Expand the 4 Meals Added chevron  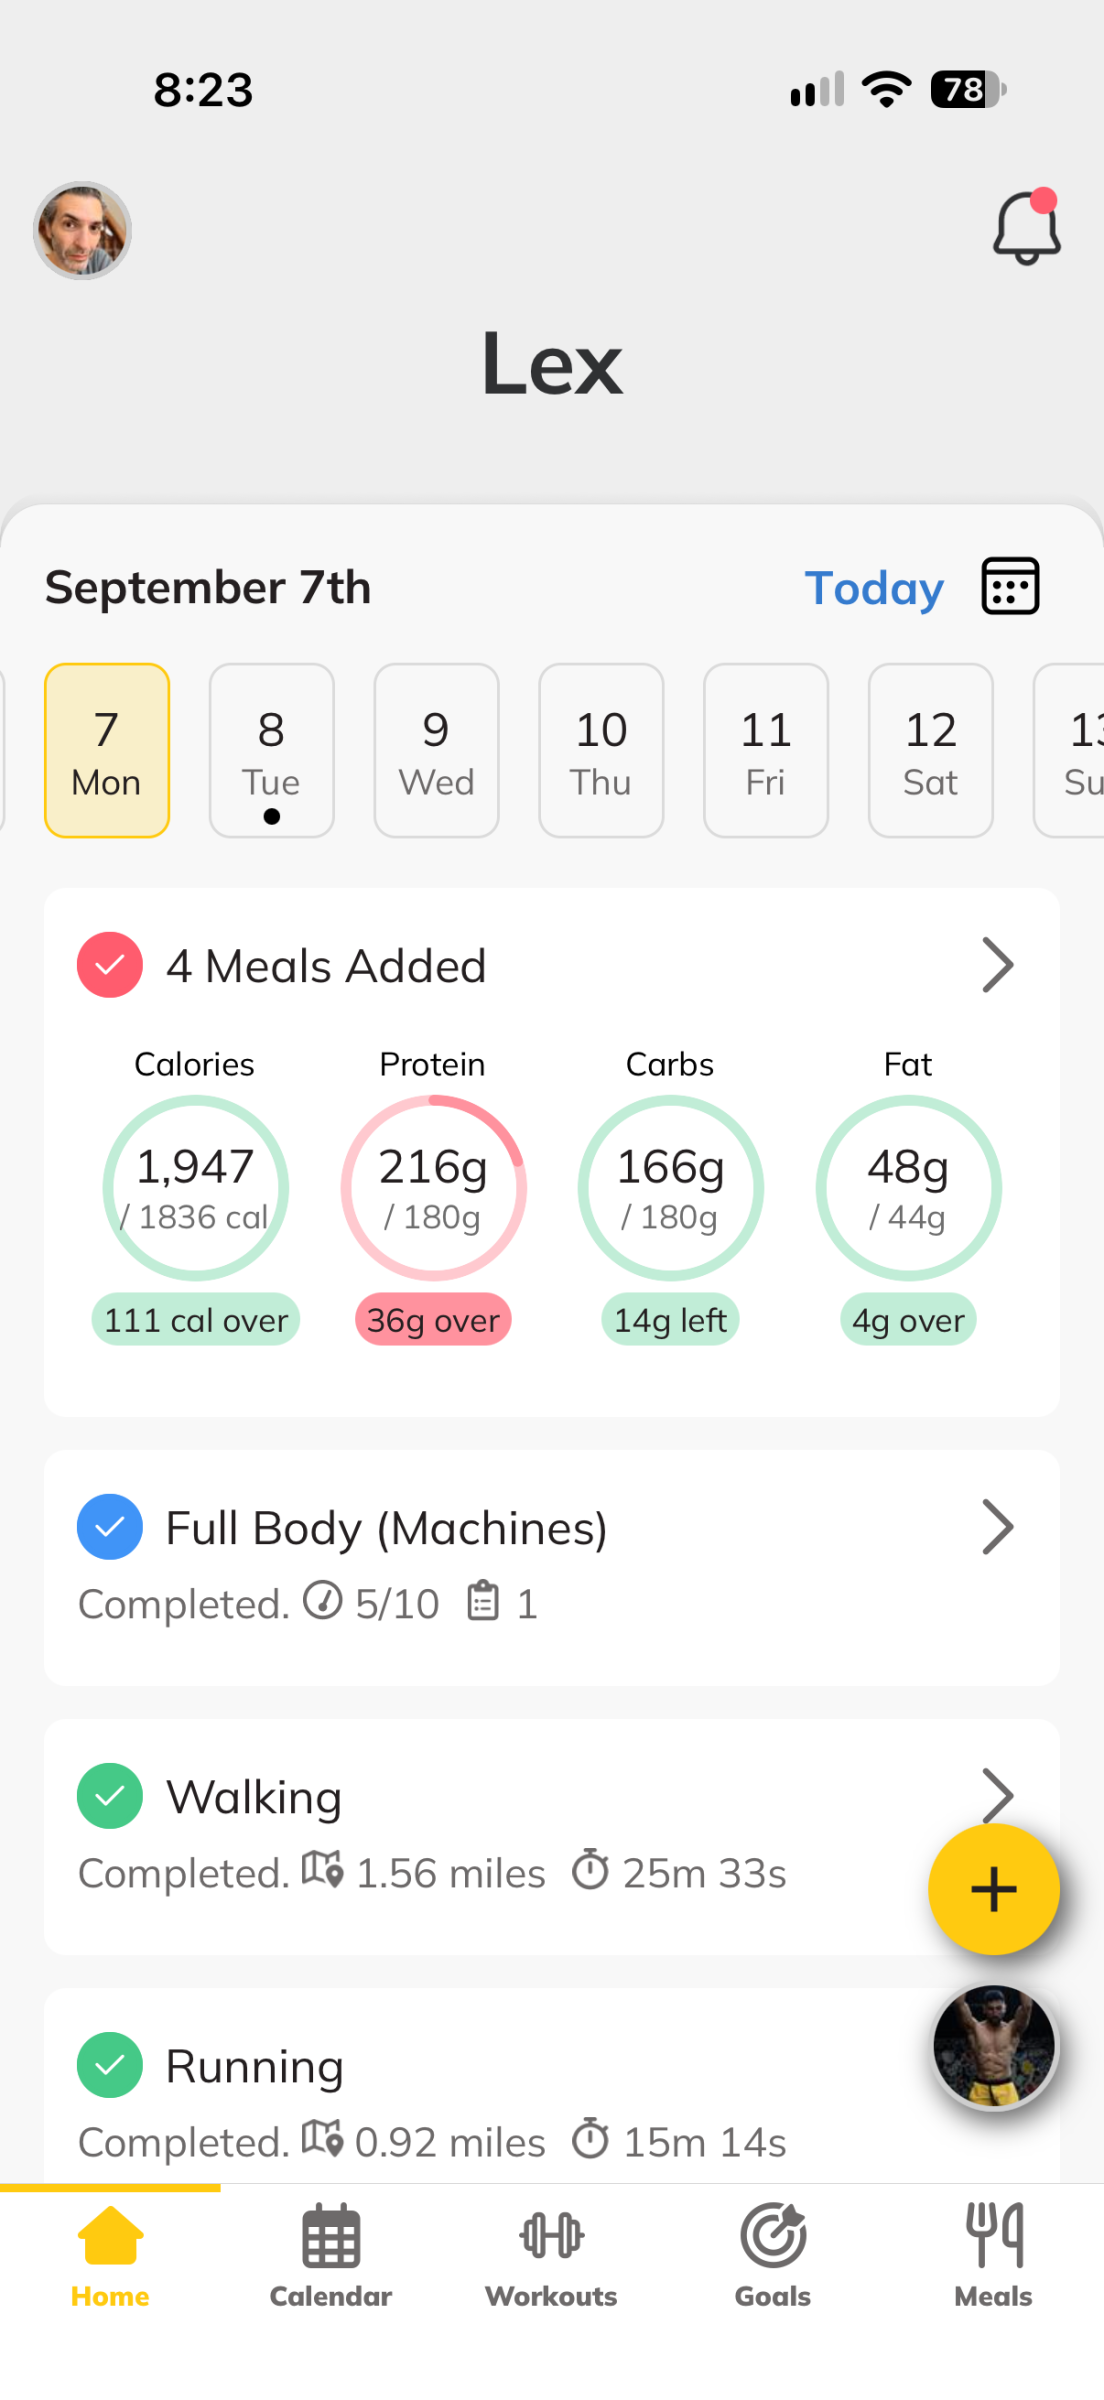coord(997,965)
